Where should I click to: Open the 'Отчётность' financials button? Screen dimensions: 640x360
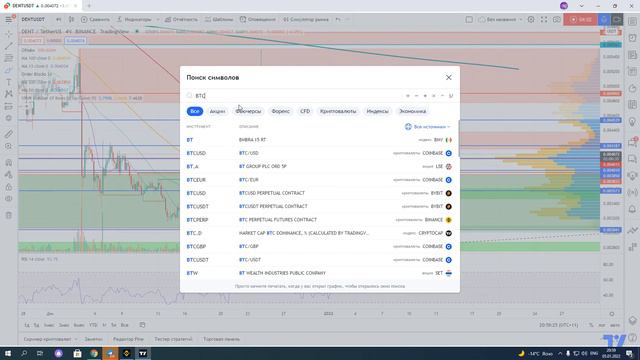tap(181, 19)
